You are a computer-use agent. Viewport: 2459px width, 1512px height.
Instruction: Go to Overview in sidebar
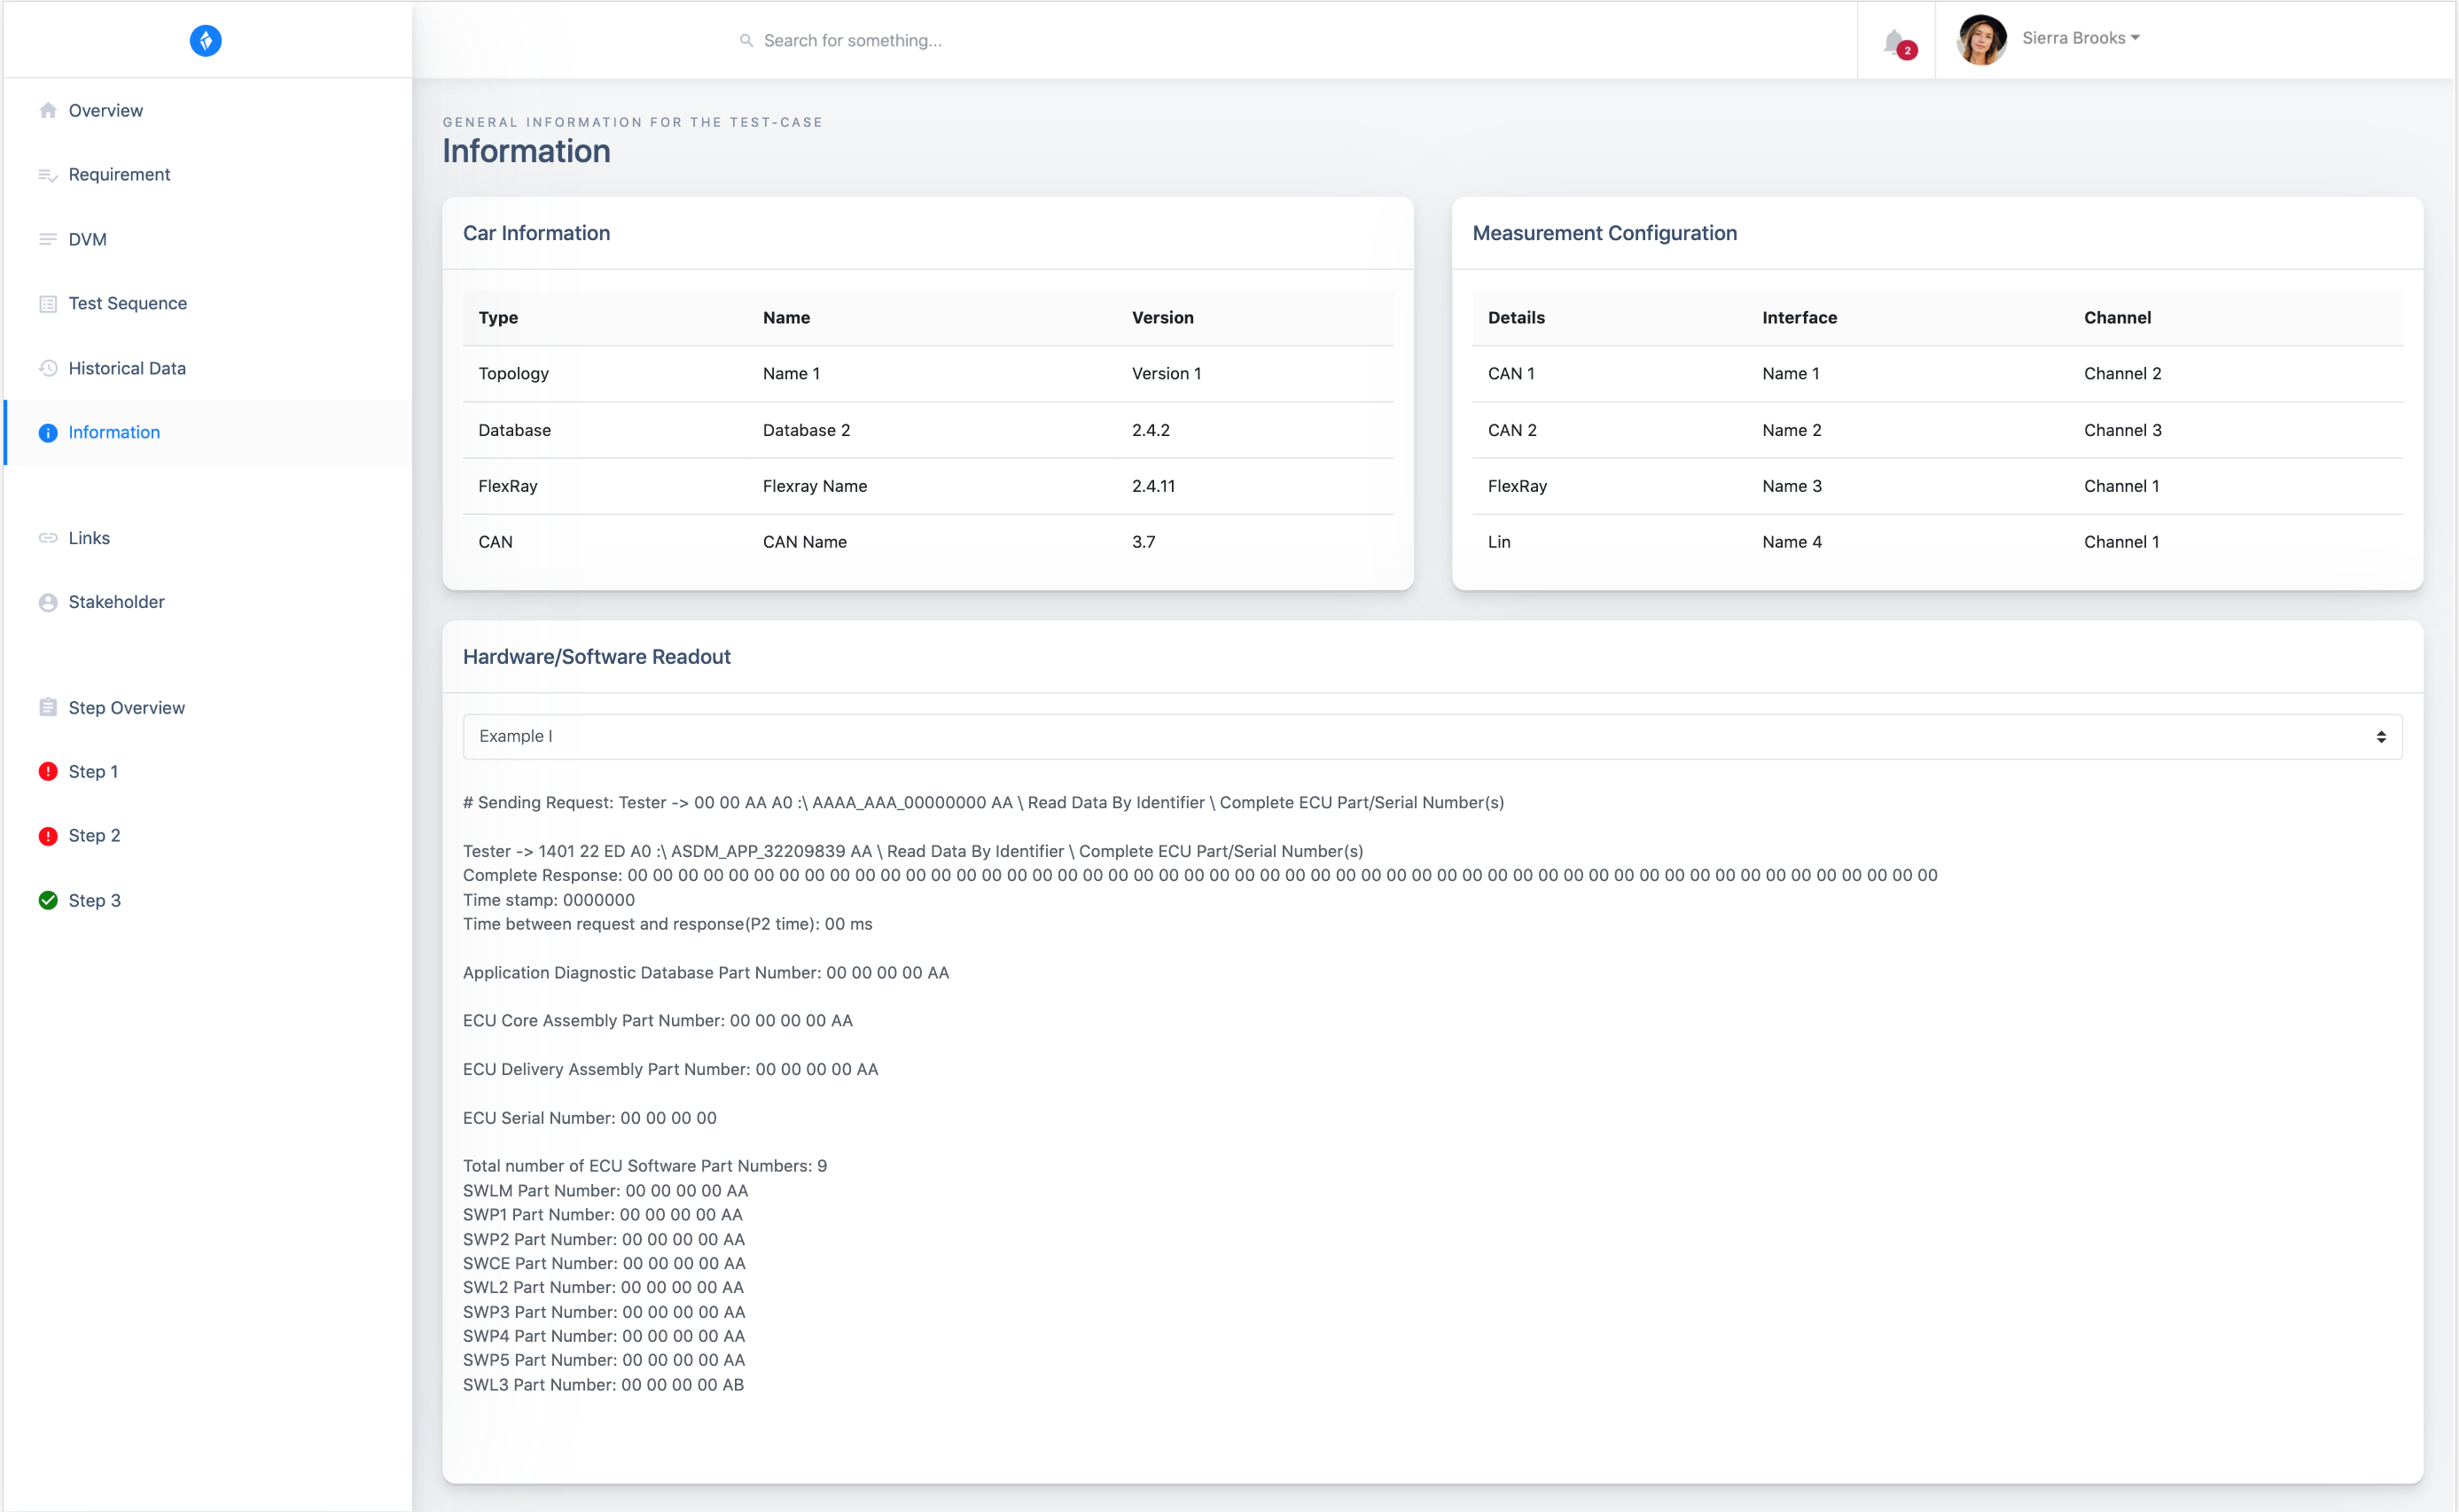point(105,110)
